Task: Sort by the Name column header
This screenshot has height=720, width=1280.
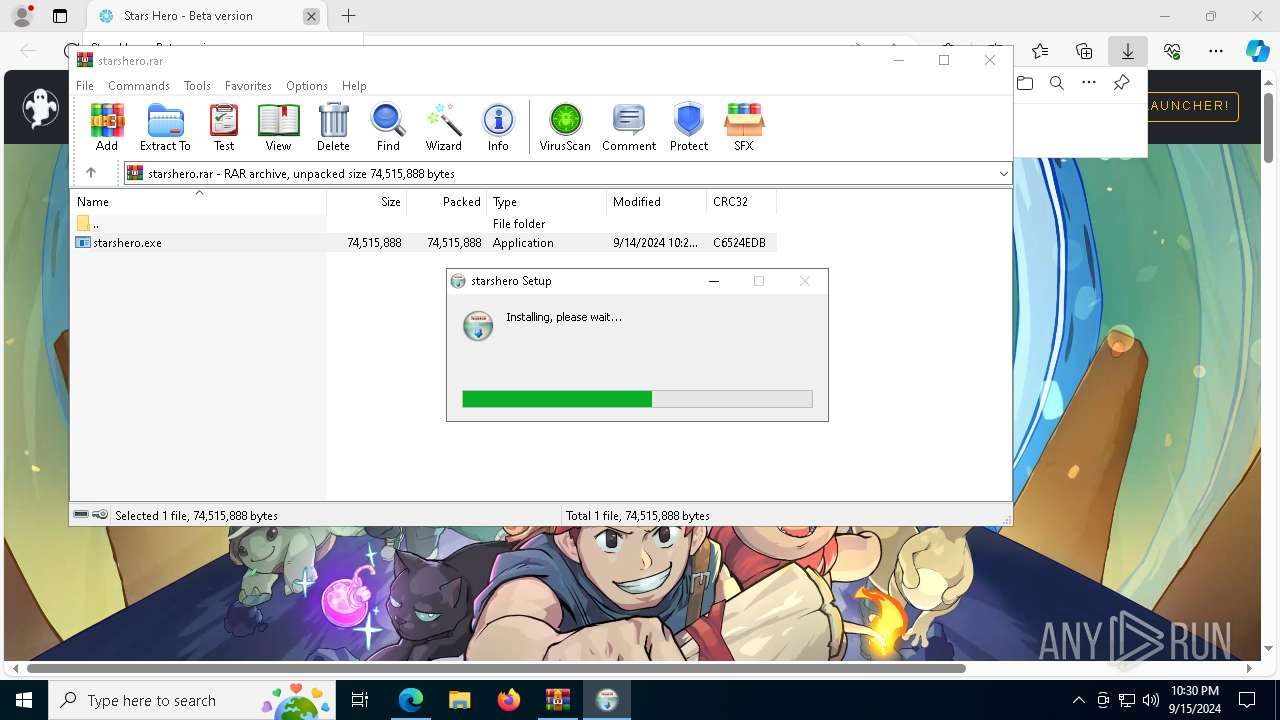Action: [199, 202]
